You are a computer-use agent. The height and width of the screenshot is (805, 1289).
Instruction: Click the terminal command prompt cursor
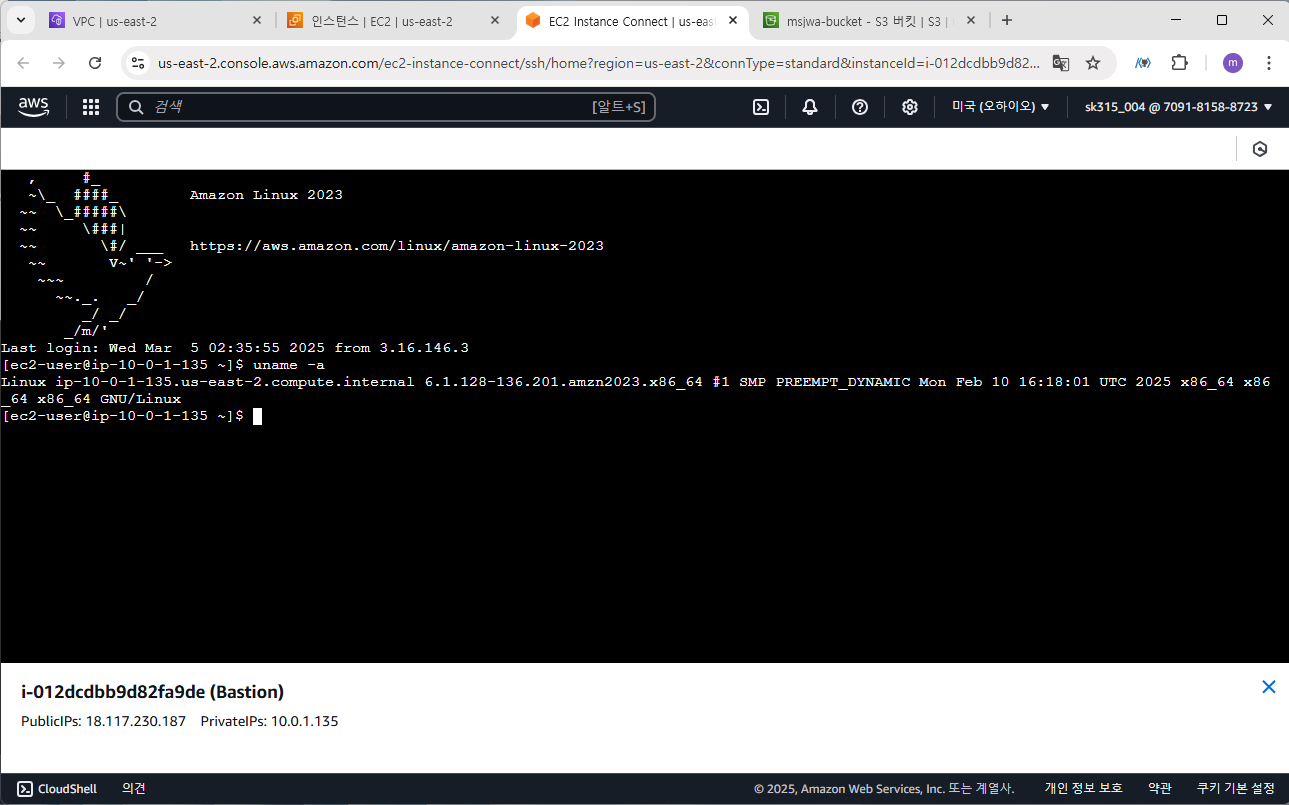tap(257, 416)
